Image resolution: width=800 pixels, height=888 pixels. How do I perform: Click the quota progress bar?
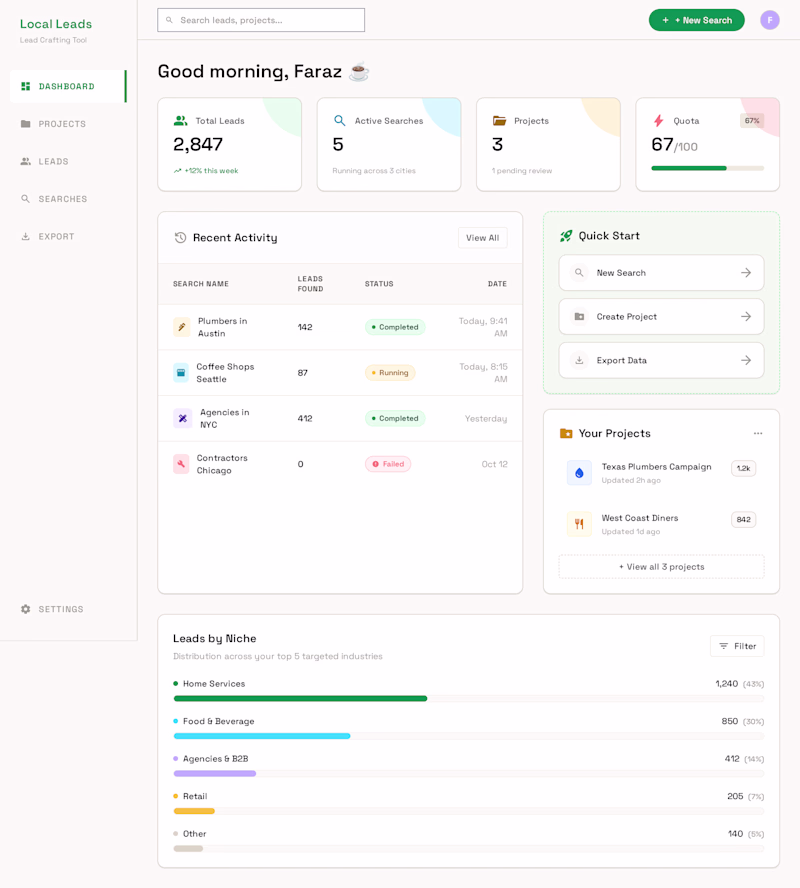point(707,168)
